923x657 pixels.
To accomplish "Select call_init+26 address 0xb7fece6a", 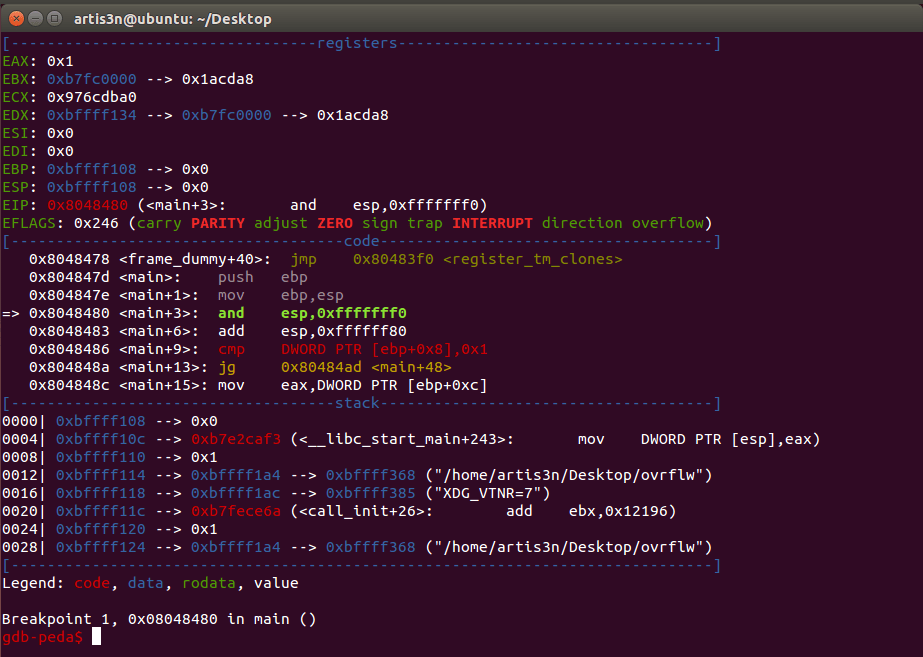I will (235, 511).
